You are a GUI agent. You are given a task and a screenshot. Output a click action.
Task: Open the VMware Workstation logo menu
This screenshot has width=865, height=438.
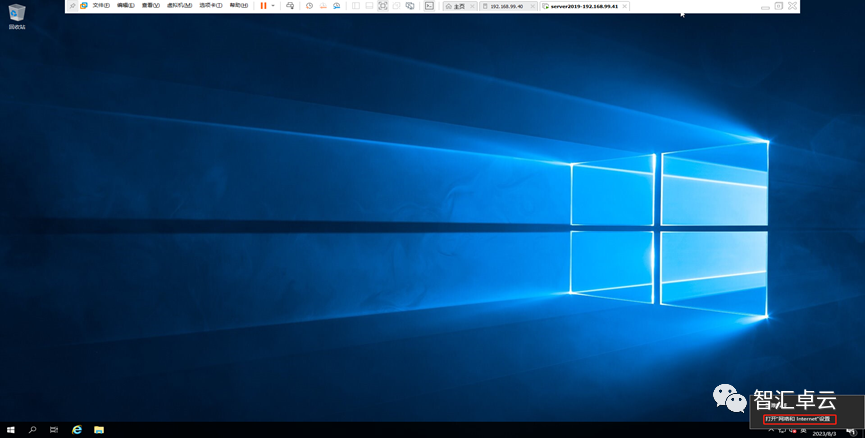(x=84, y=6)
